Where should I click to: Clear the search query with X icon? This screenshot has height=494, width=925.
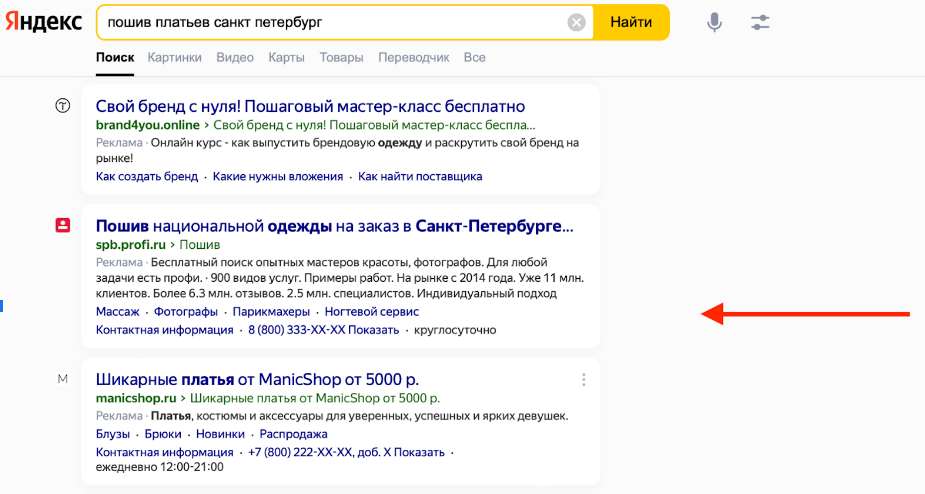576,22
